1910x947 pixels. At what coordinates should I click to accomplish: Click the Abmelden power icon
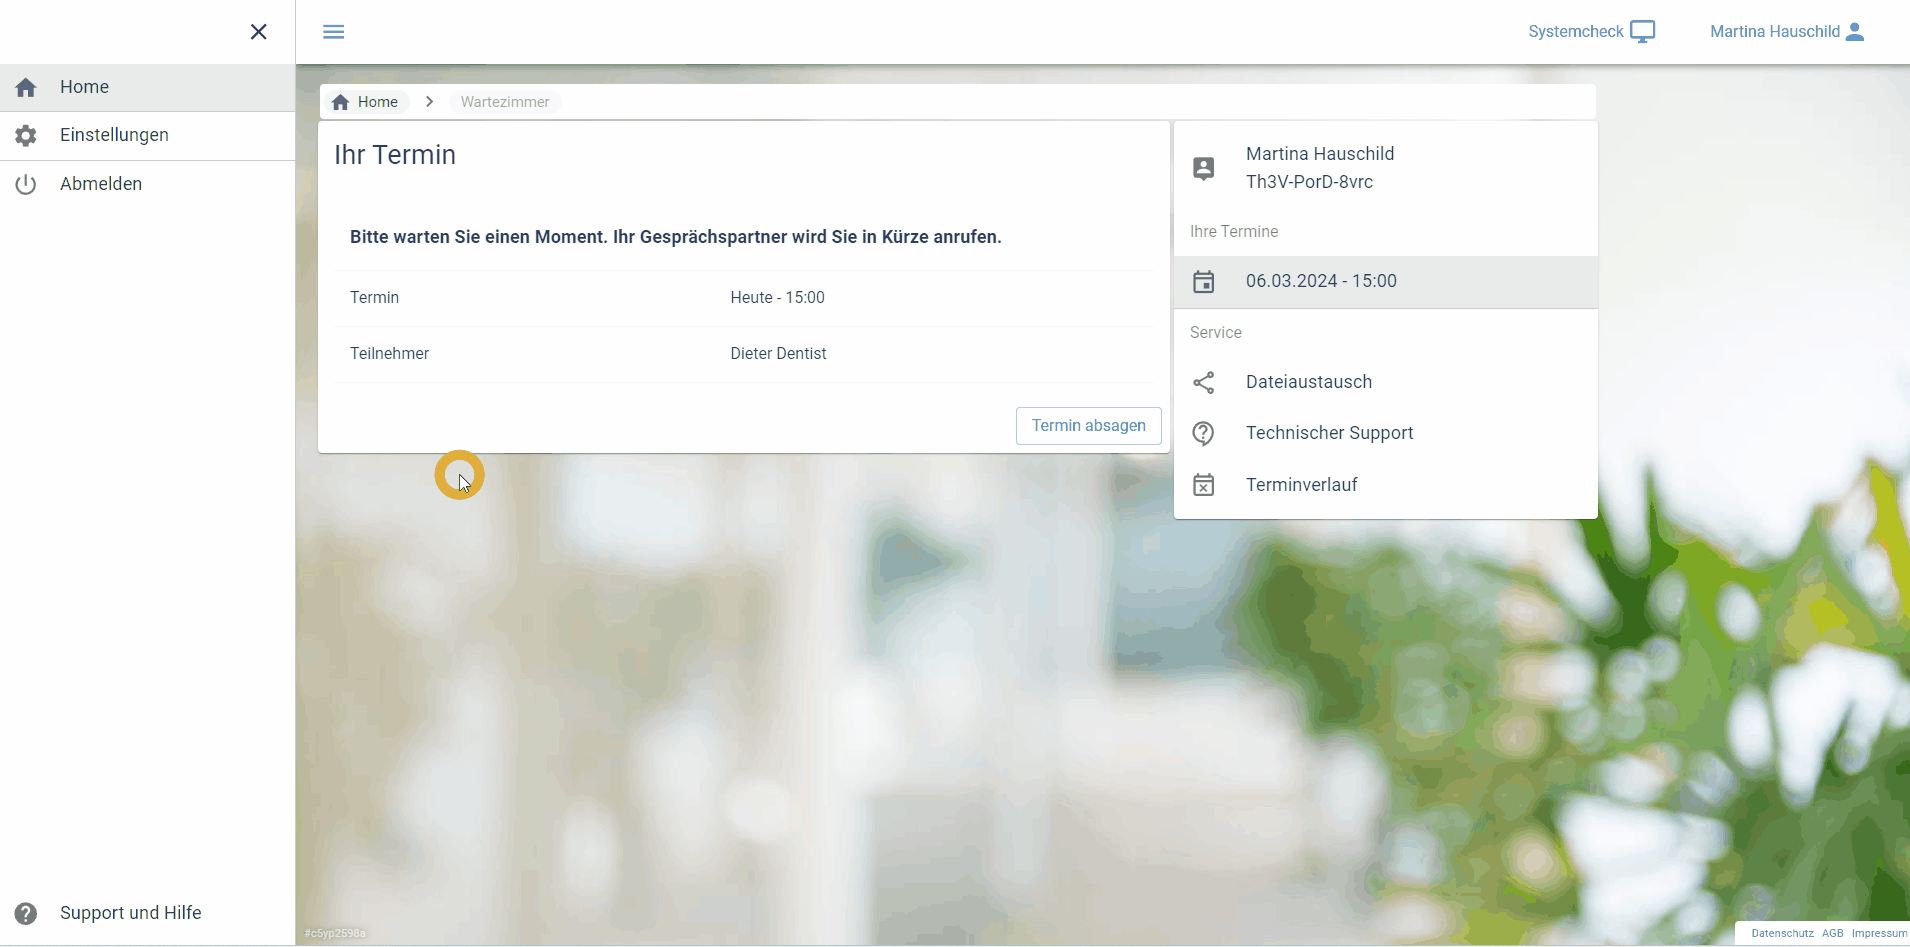click(x=26, y=184)
